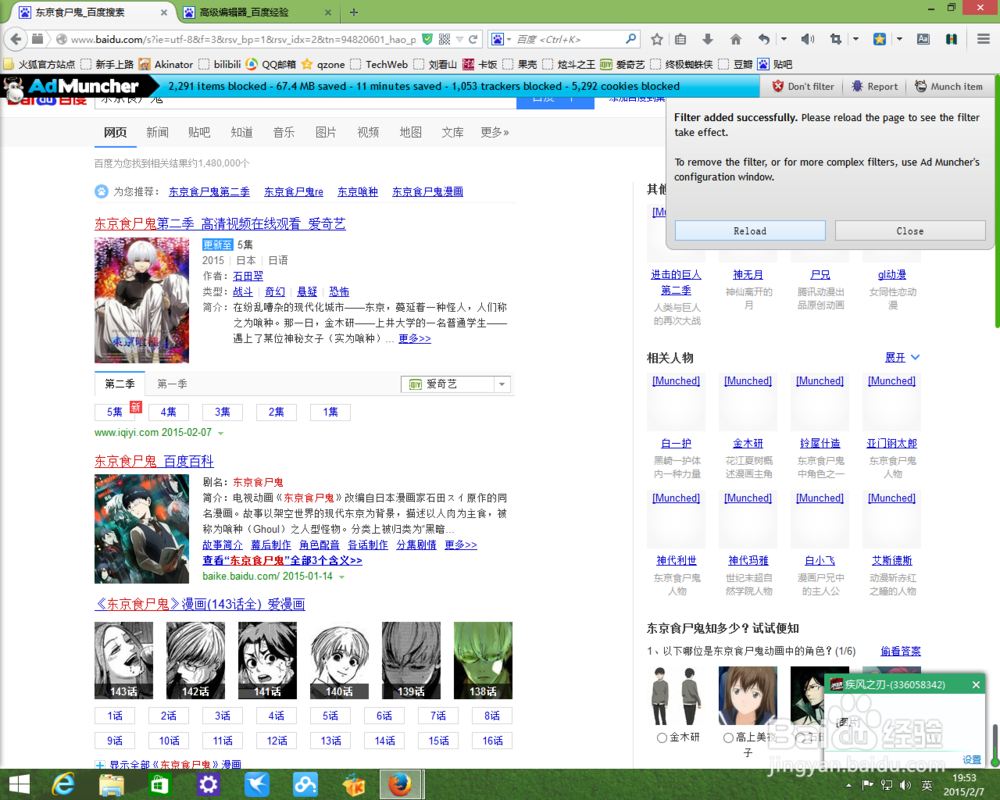Click search magnifier in search box
This screenshot has width=1000, height=800.
point(630,39)
